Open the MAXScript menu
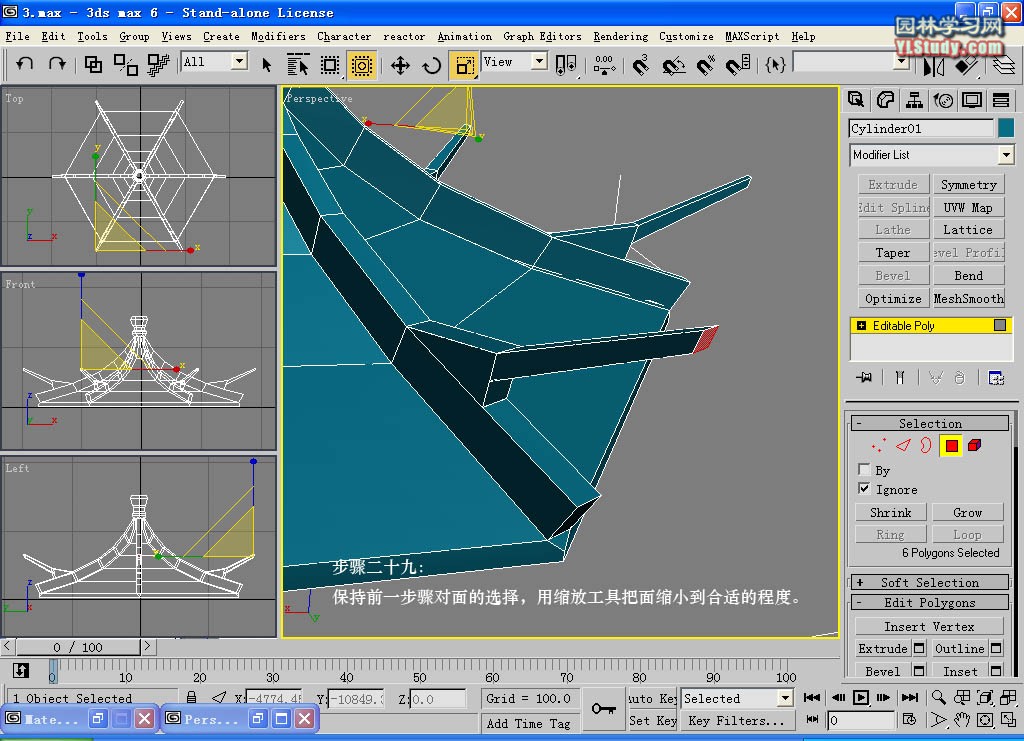This screenshot has width=1024, height=741. pyautogui.click(x=752, y=36)
